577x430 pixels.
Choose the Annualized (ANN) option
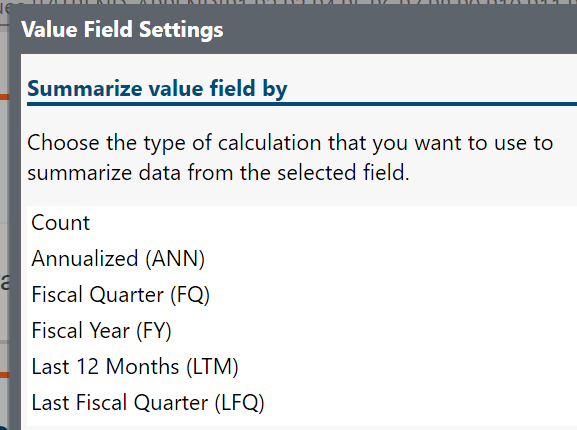302,259
